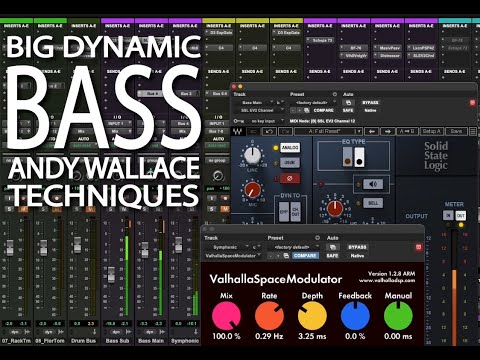Screen dimensions: 480x360
Task: Switch the meter to OUT
Action: point(460,216)
